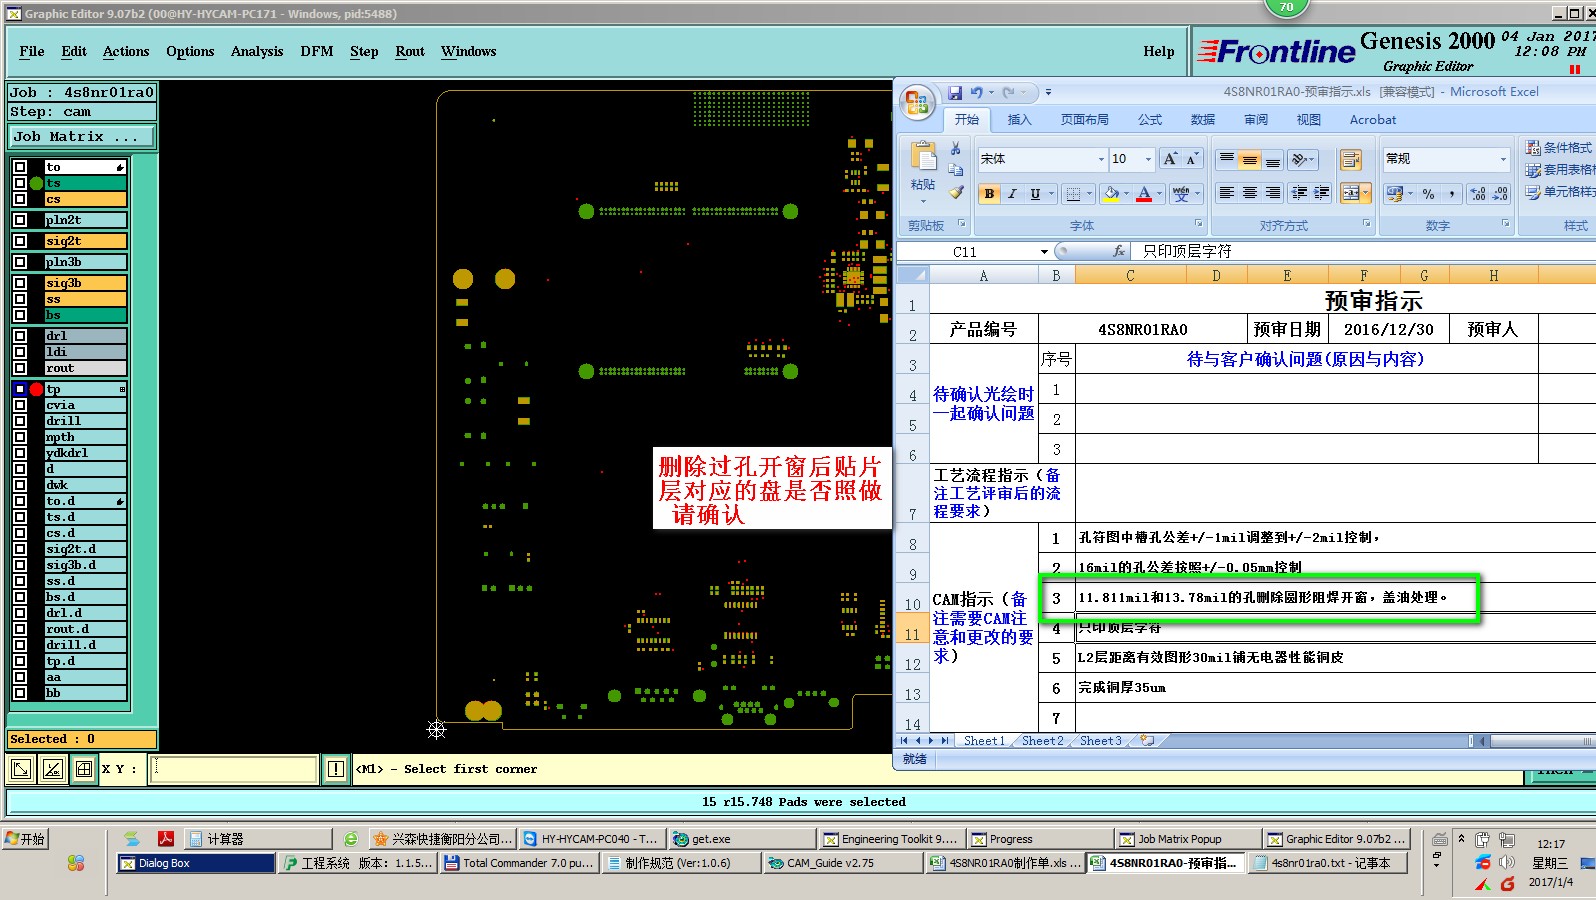Open the DFM menu

[x=317, y=51]
